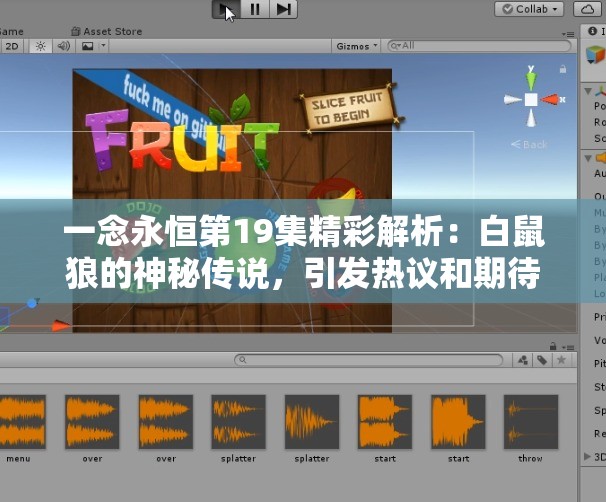606x502 pixels.
Task: Click the gizmo center cube
Action: (531, 100)
